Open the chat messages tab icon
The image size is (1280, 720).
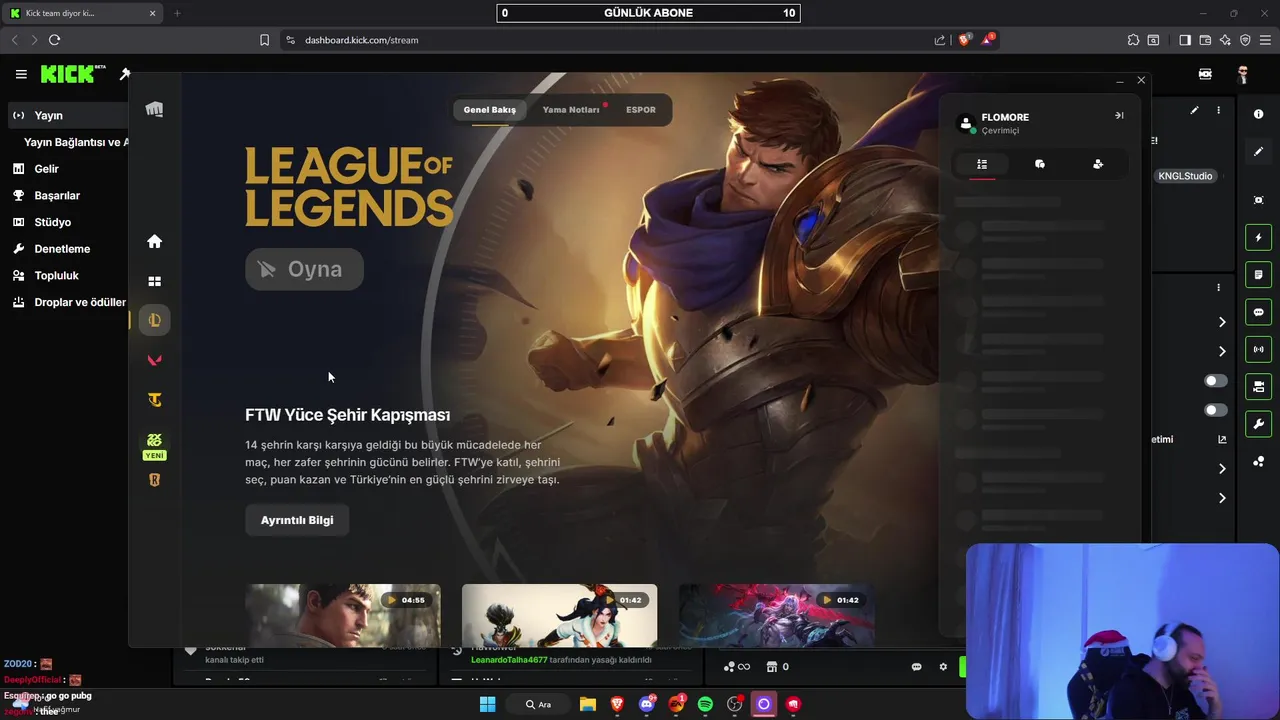(x=1040, y=164)
